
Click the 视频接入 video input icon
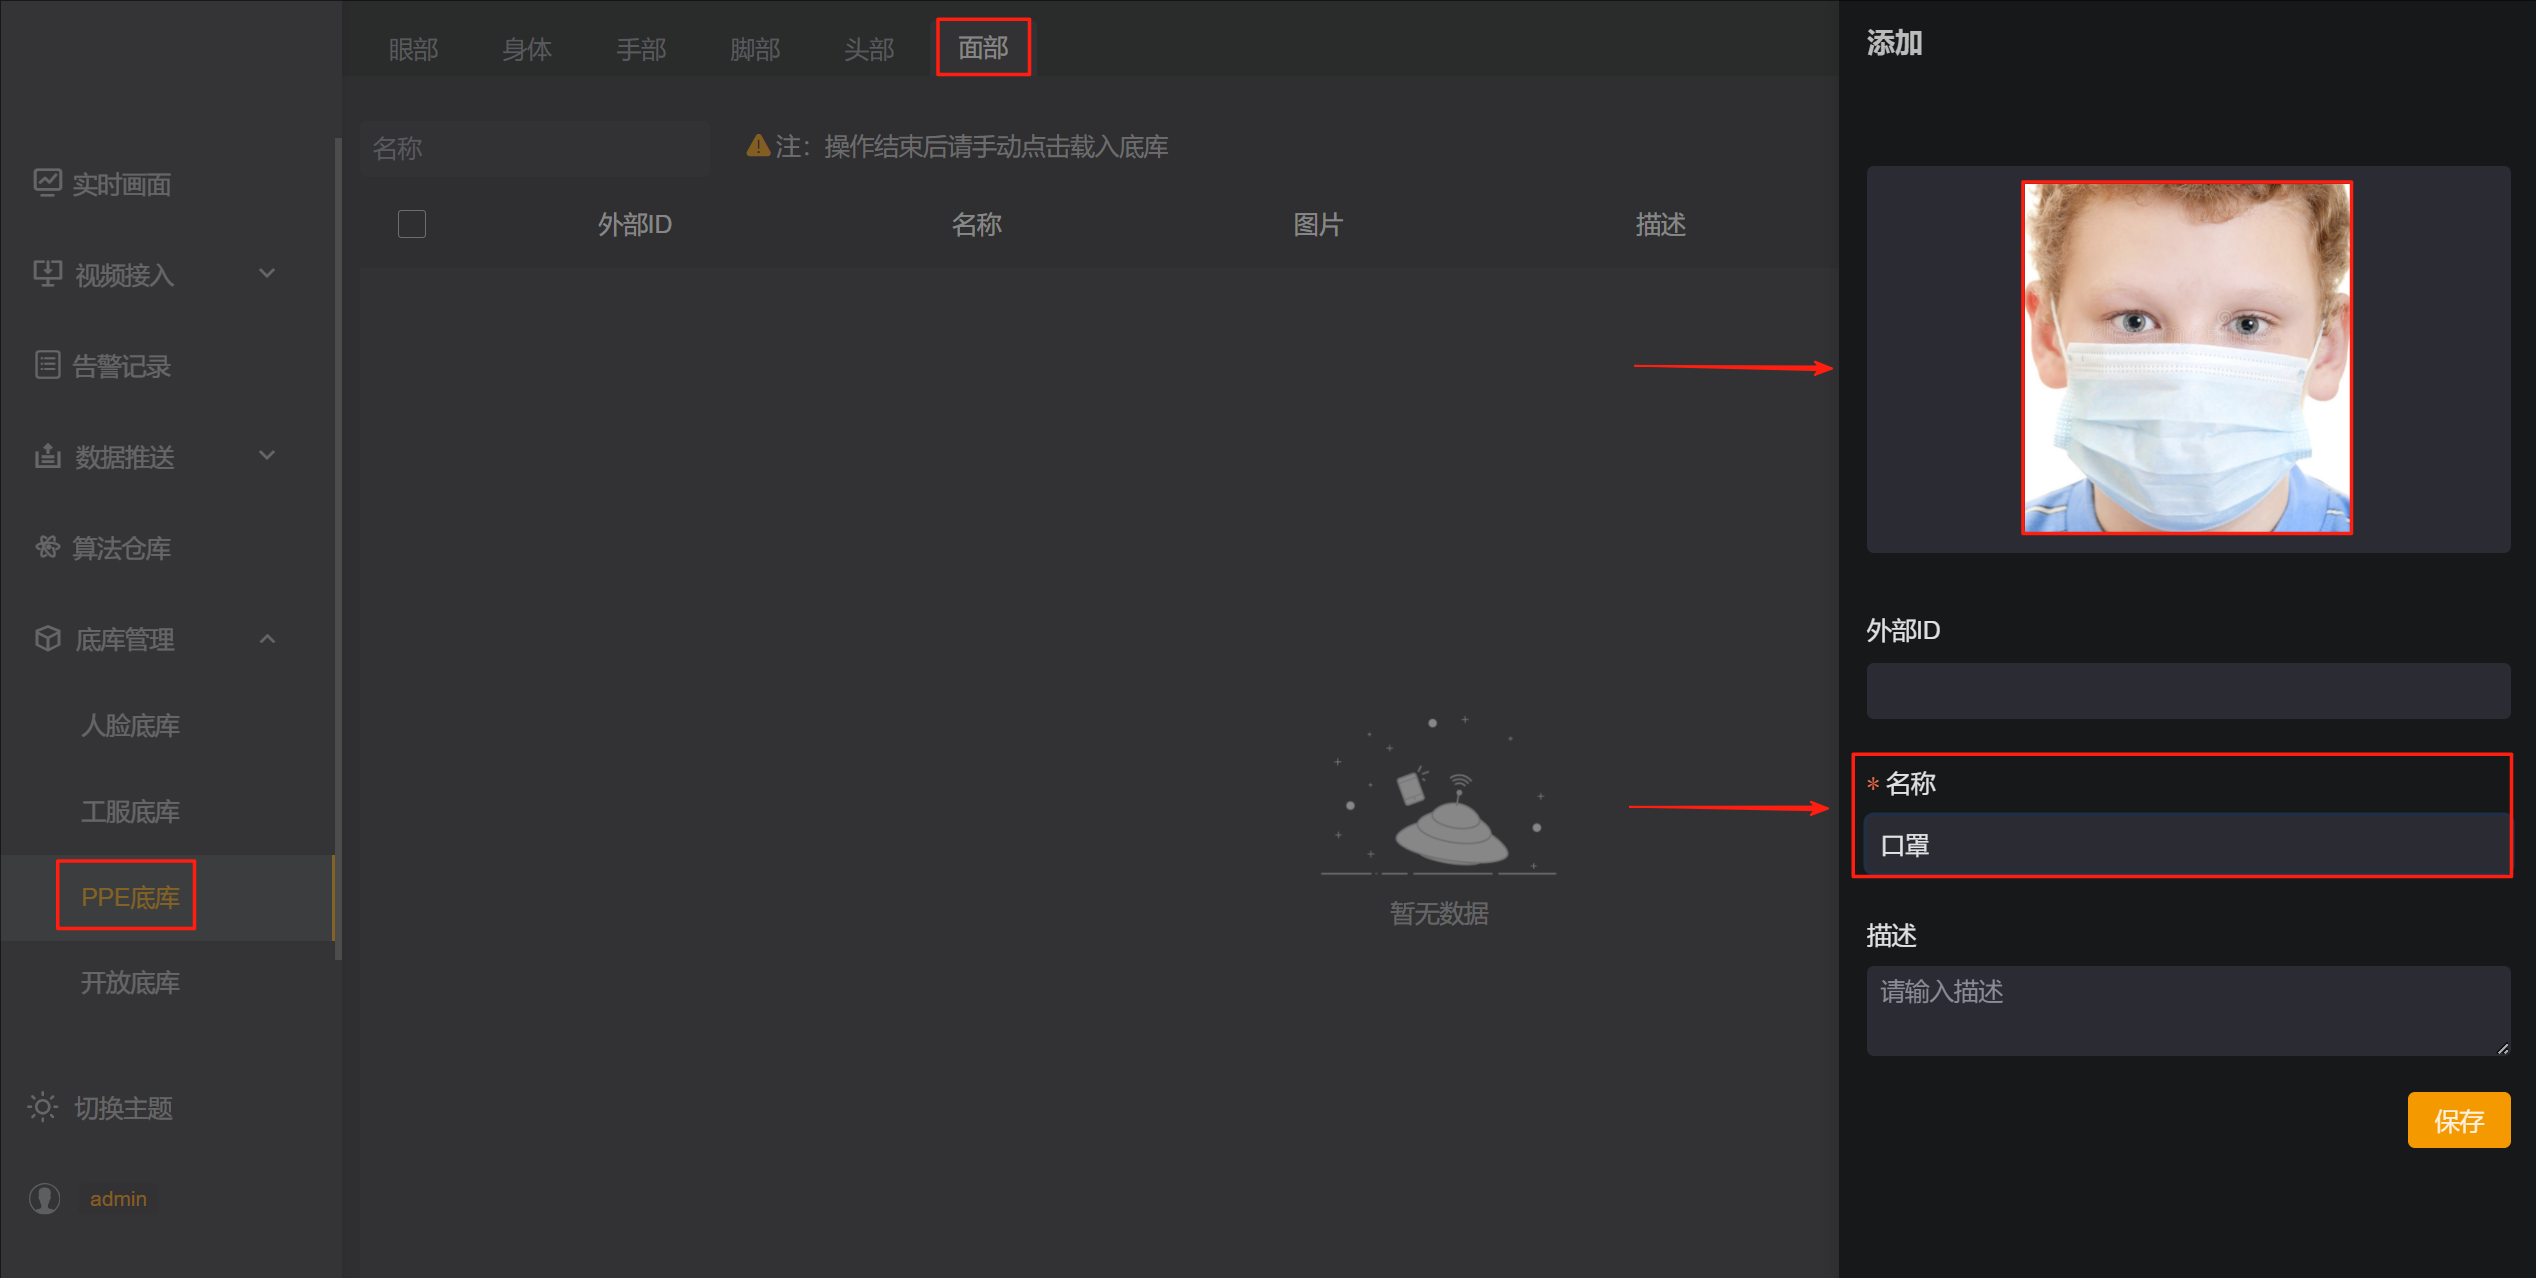(x=47, y=274)
